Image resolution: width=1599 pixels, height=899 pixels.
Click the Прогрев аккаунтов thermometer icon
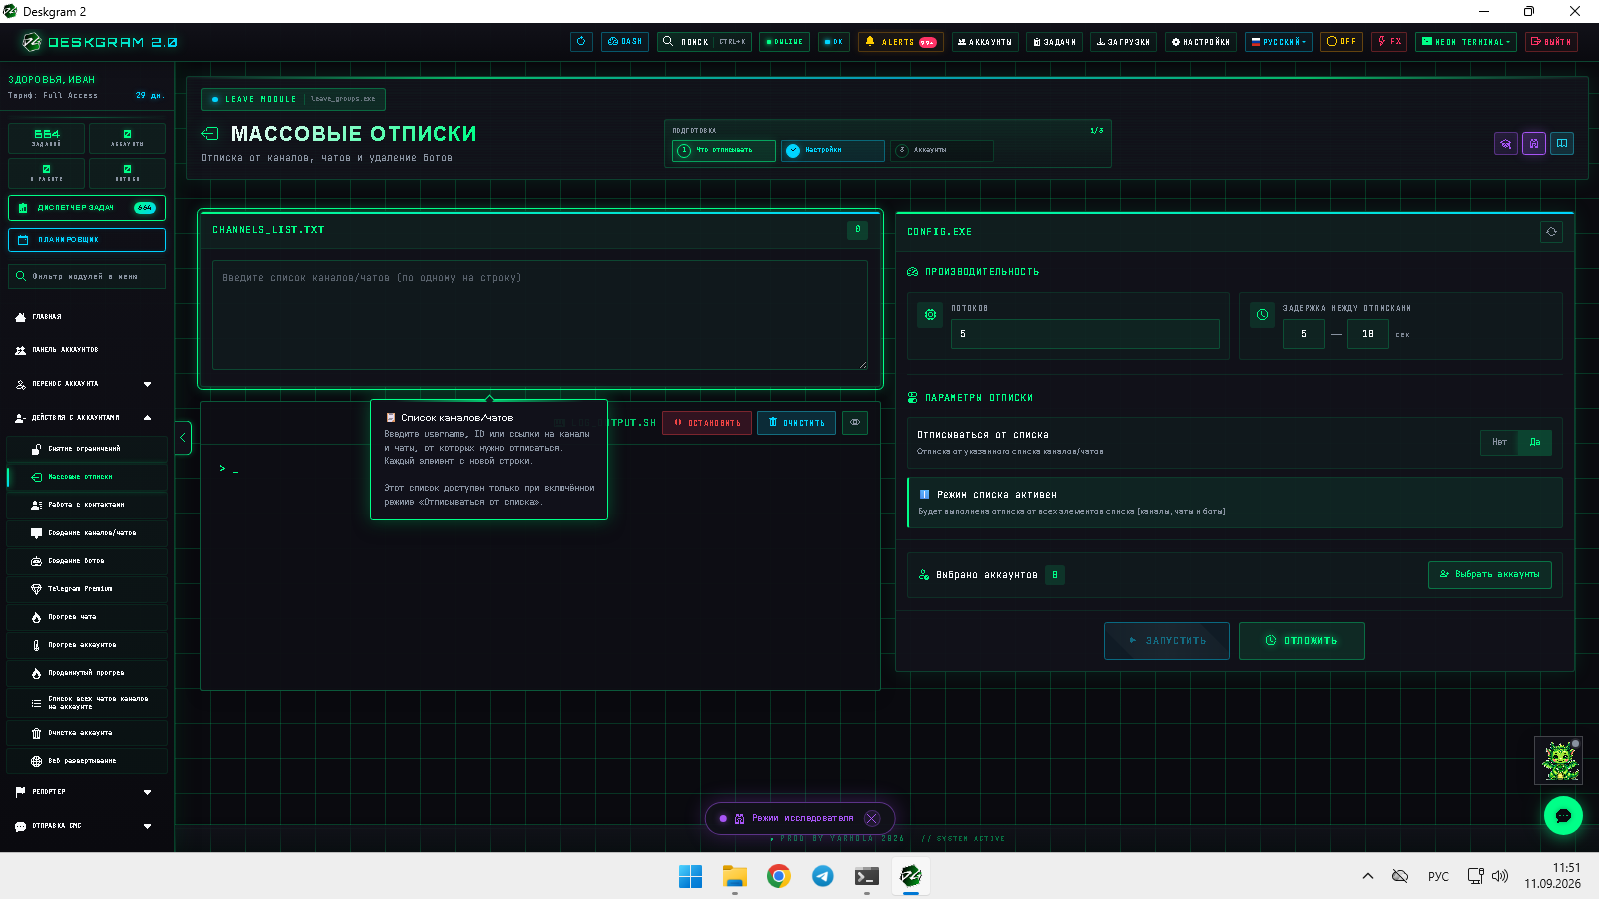point(37,645)
